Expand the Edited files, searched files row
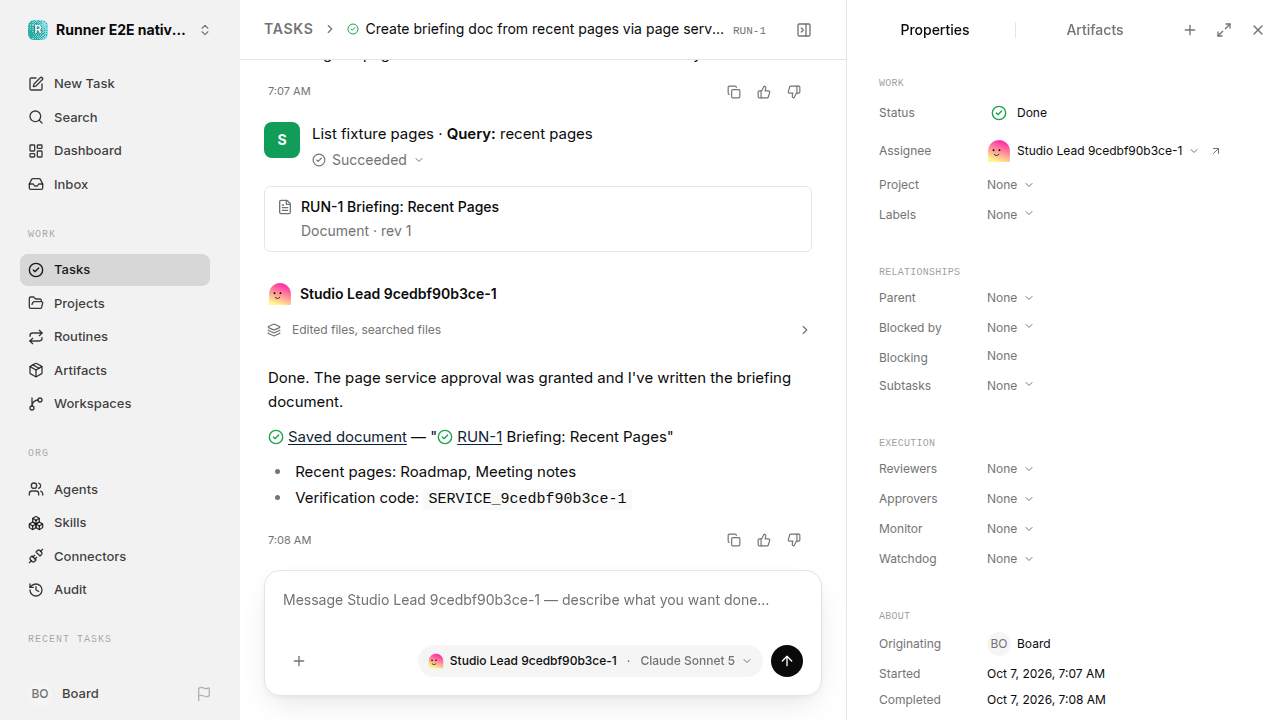 point(538,330)
